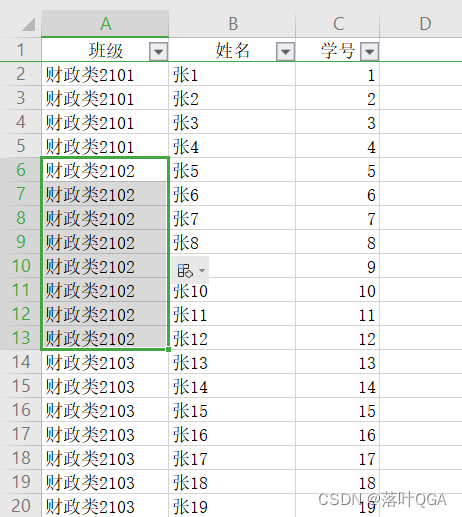This screenshot has width=462, height=517.
Task: Select column B header
Action: pyautogui.click(x=232, y=24)
